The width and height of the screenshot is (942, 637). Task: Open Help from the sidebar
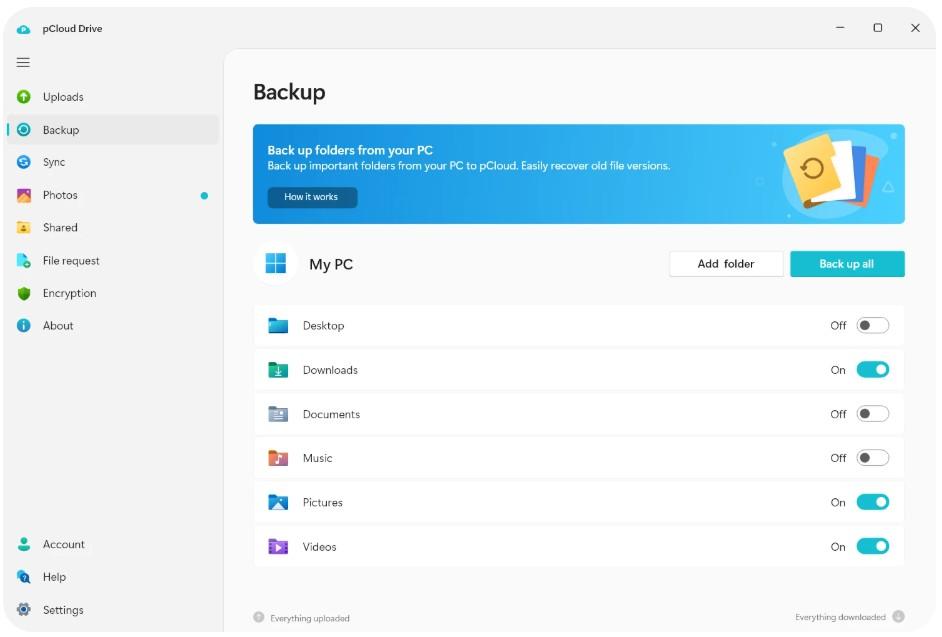click(x=113, y=577)
